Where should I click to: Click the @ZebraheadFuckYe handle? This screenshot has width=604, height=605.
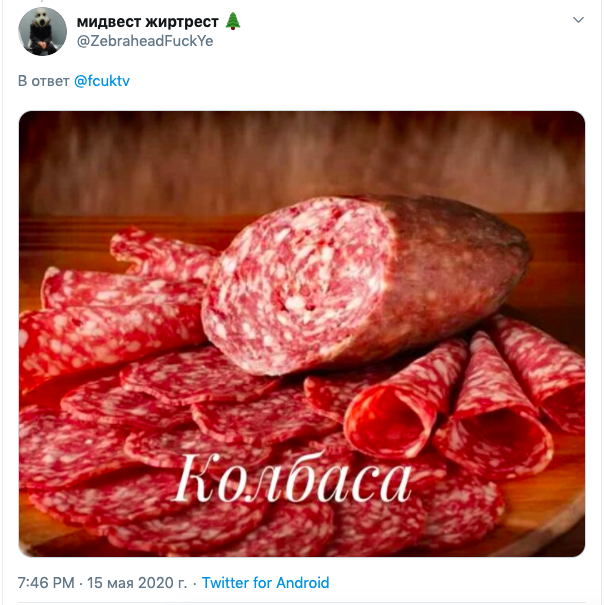144,41
